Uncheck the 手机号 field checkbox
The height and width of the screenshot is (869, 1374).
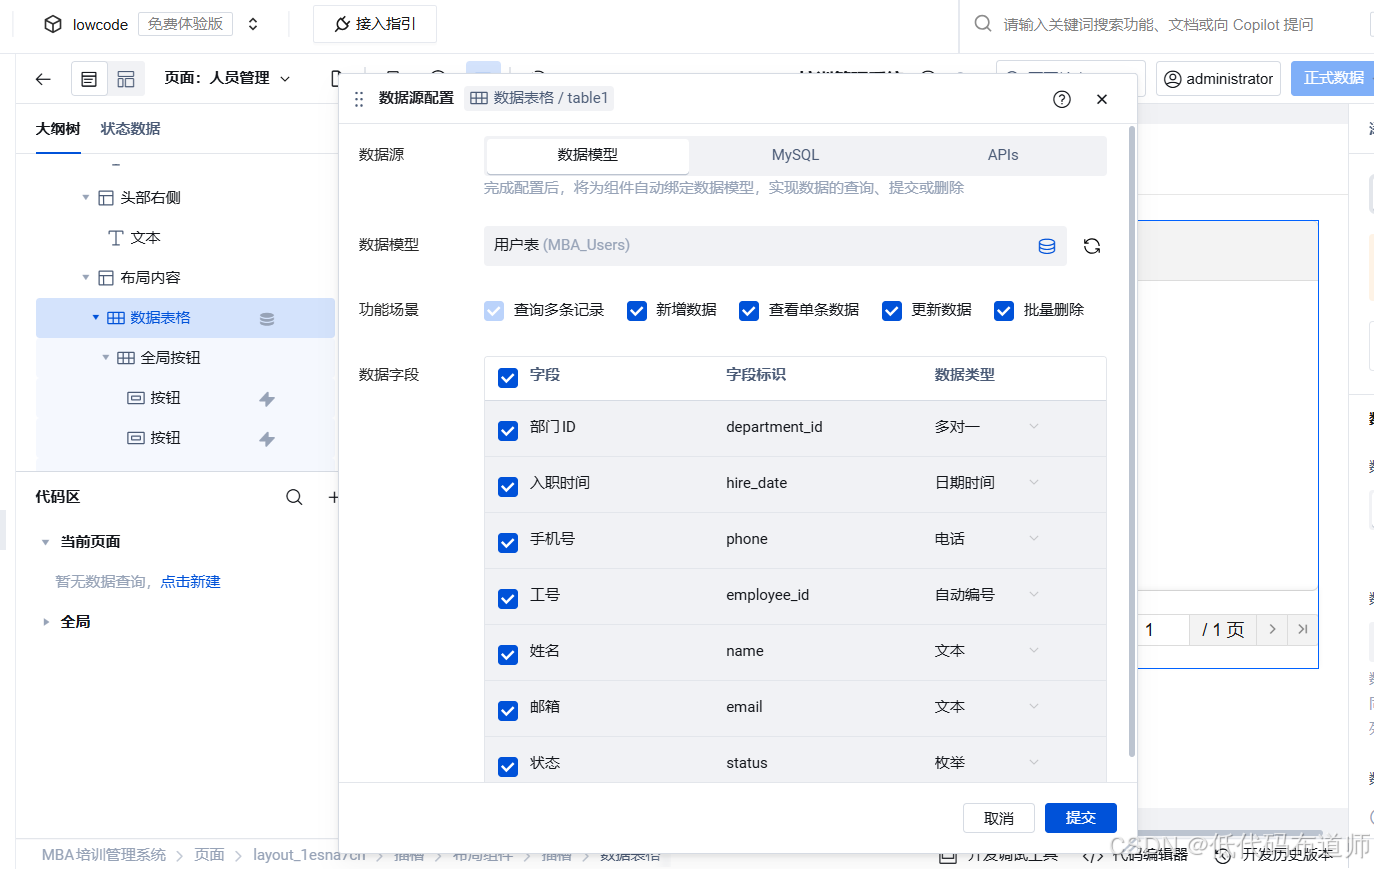click(508, 542)
